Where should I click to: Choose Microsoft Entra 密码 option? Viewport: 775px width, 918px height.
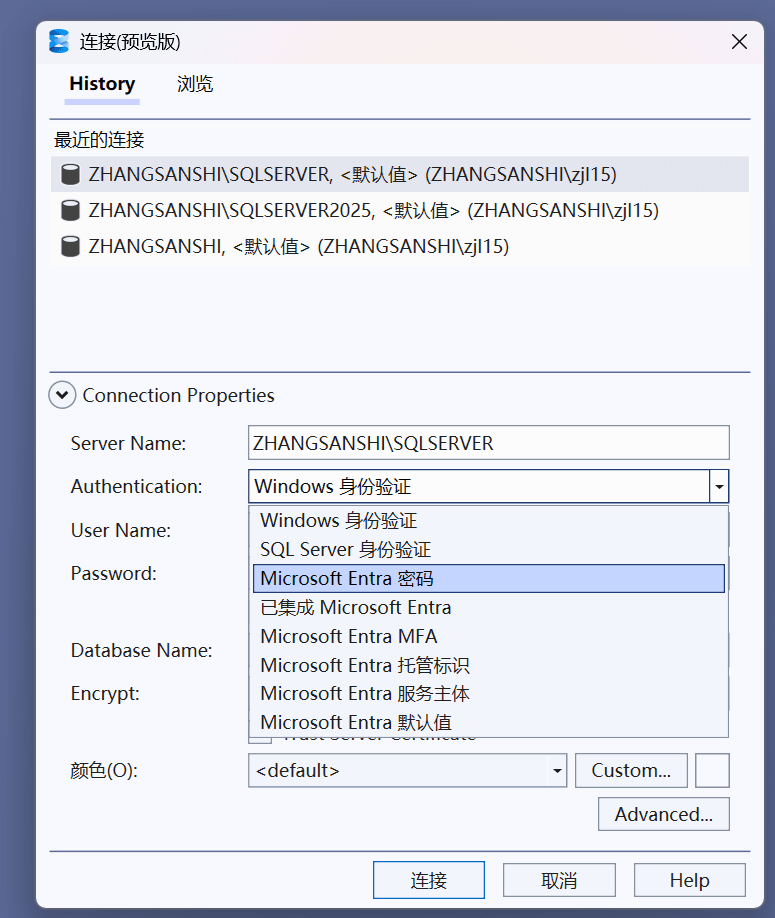tap(489, 578)
